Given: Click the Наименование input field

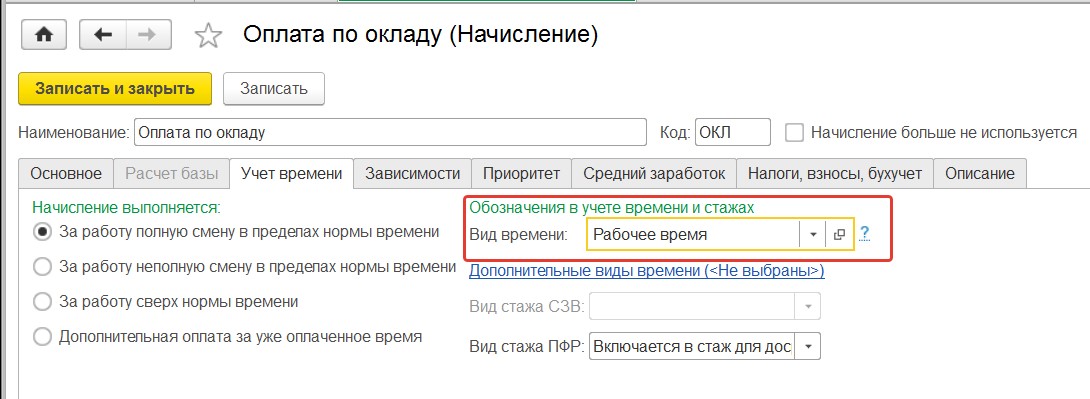Looking at the screenshot, I should tap(390, 132).
